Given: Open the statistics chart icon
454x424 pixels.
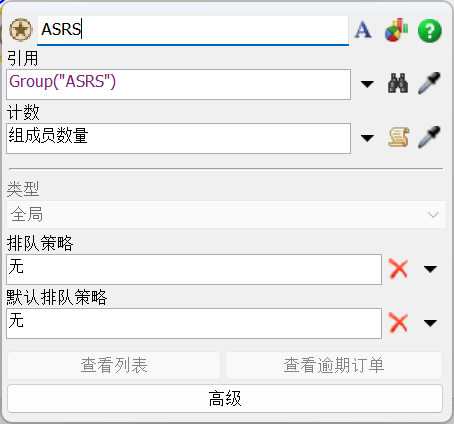Looking at the screenshot, I should (396, 30).
